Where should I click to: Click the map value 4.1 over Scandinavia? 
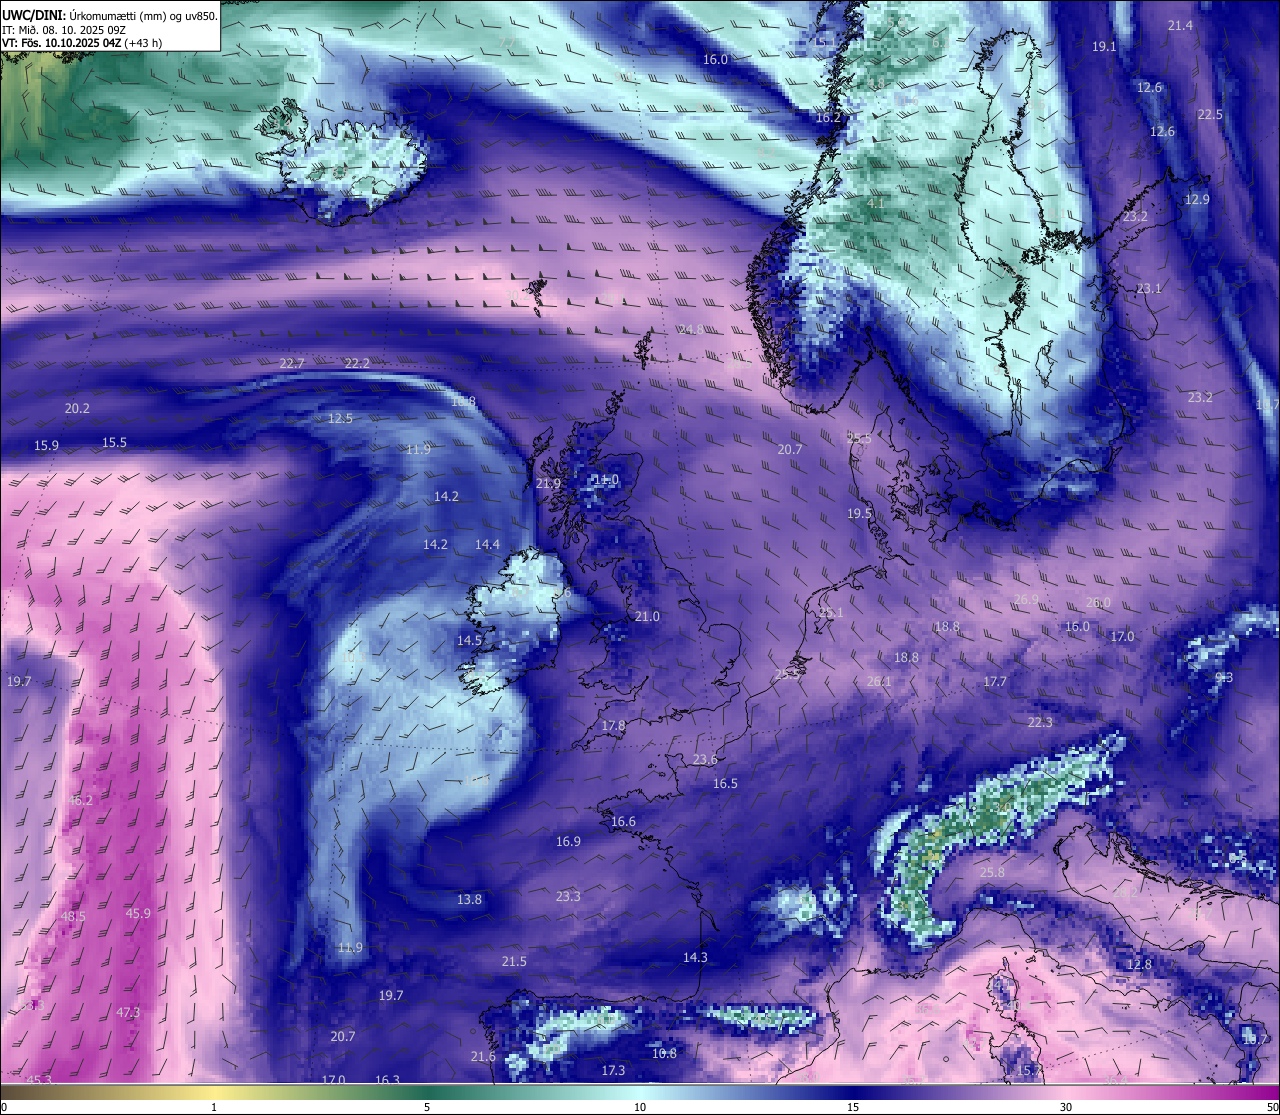pos(875,202)
